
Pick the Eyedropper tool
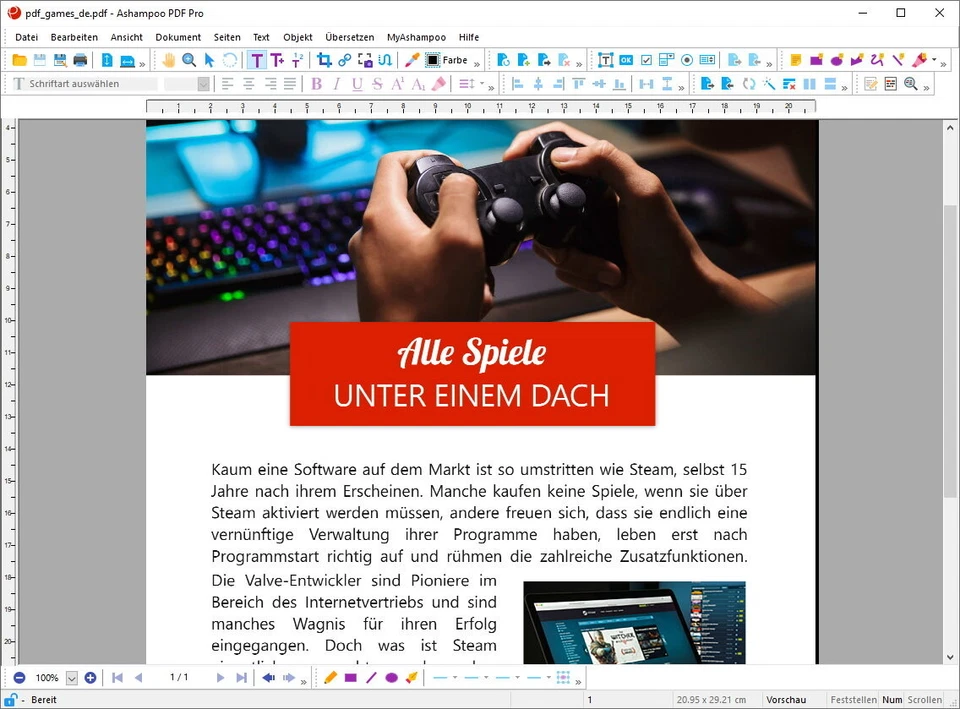click(410, 60)
